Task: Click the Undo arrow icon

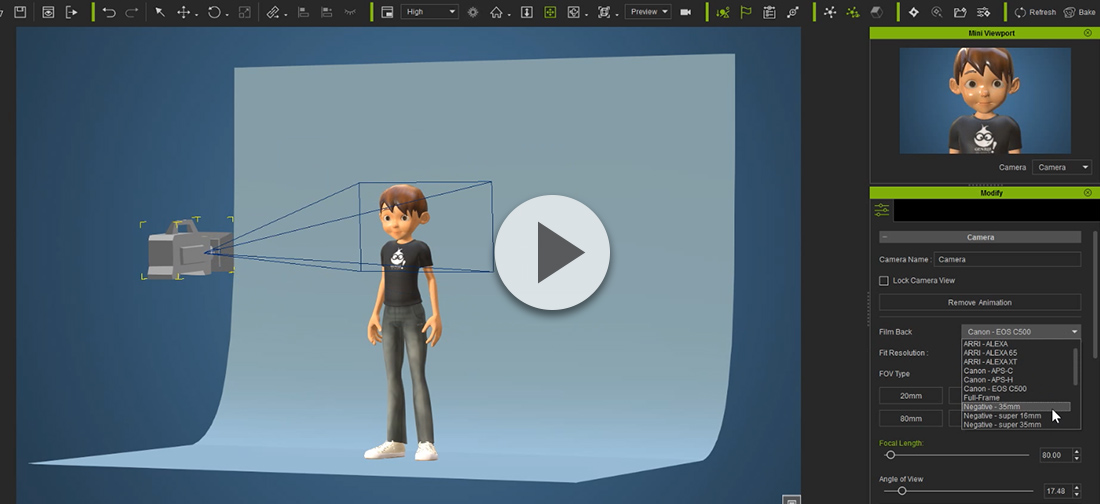Action: click(109, 12)
